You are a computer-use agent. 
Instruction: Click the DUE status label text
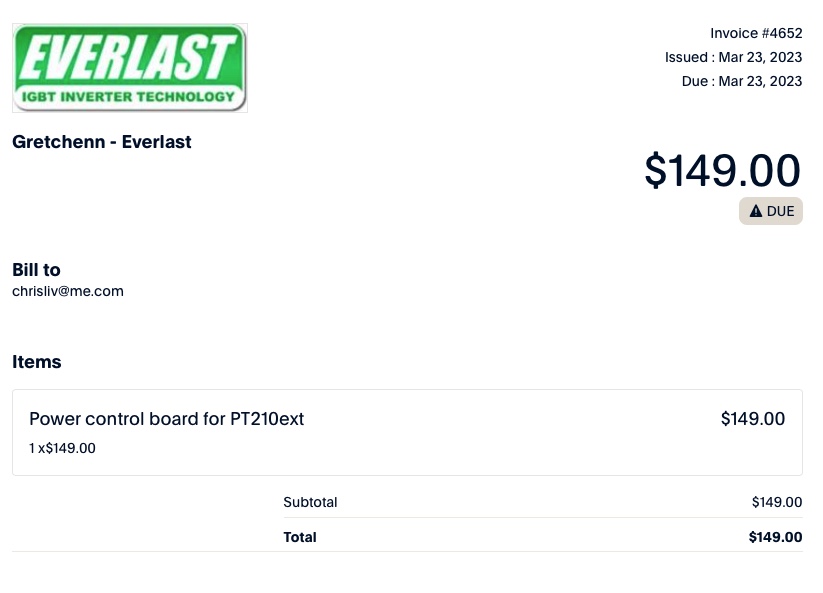click(x=780, y=211)
